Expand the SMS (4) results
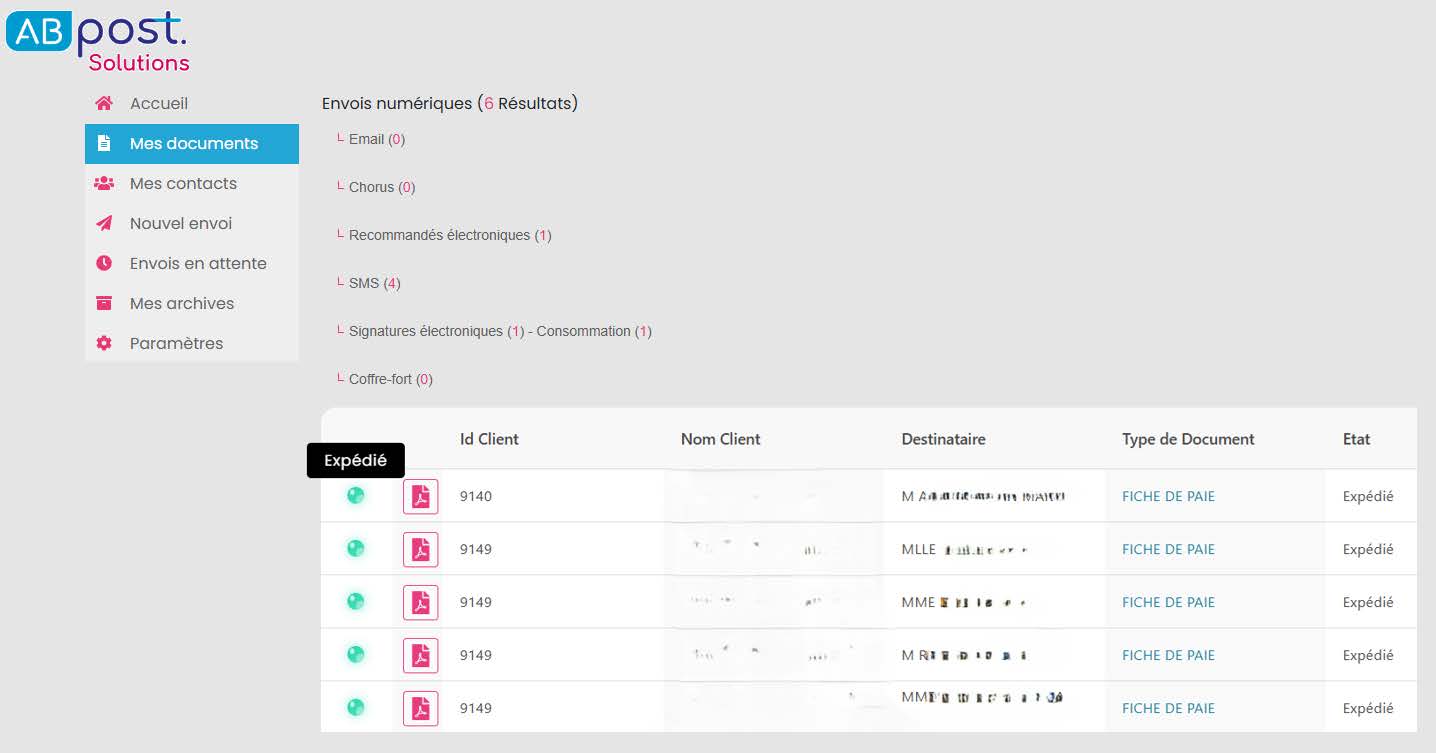Screen dimensions: 1436x753 click(x=374, y=283)
